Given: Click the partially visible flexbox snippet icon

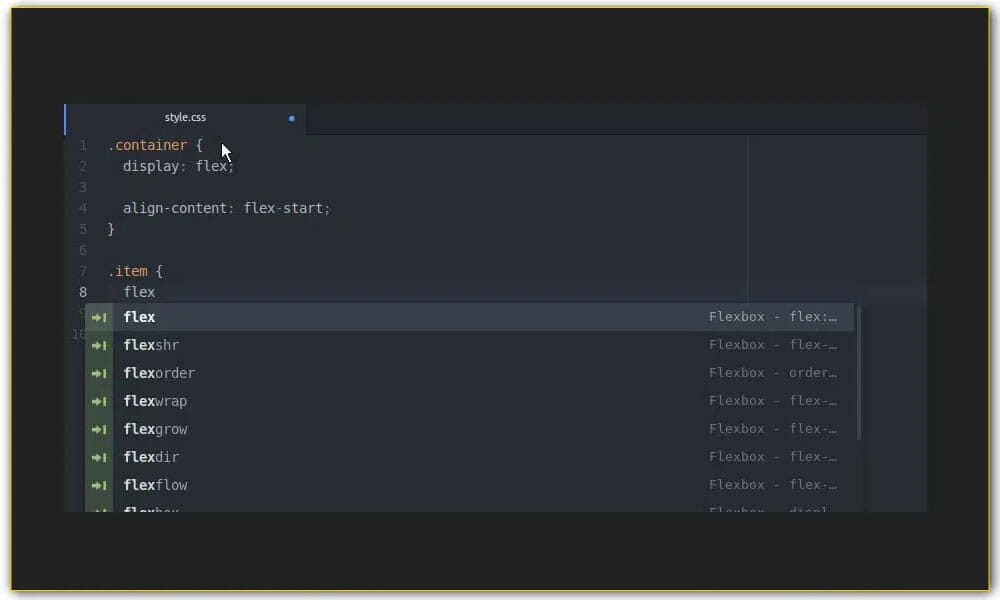Looking at the screenshot, I should coord(99,510).
